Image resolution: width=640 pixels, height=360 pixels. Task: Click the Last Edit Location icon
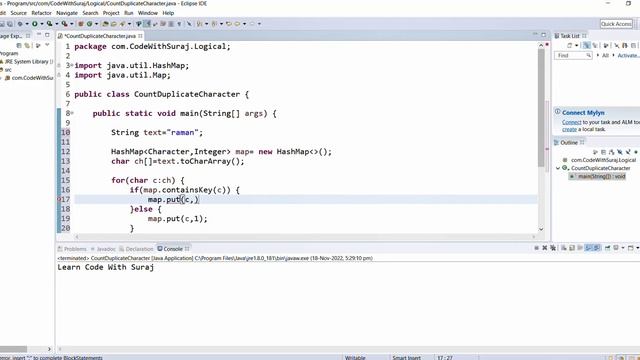(229, 24)
